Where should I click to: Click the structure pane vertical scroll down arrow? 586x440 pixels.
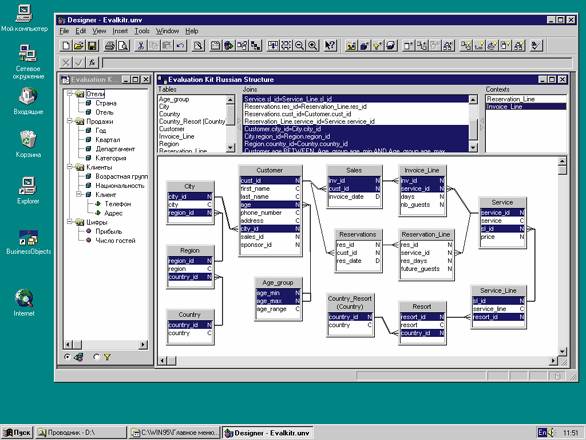tap(562, 351)
